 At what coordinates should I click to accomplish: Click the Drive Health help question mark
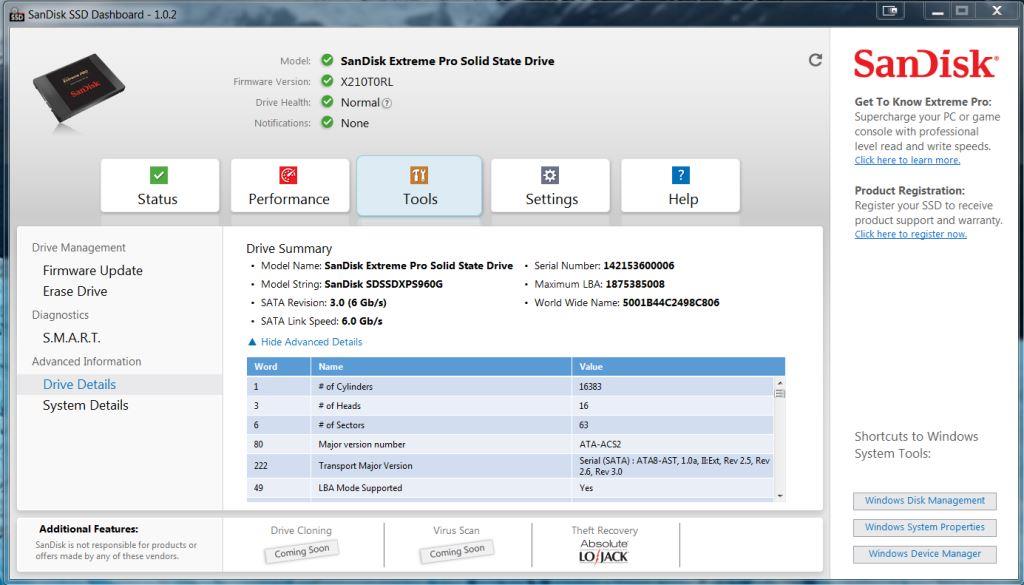(x=387, y=103)
